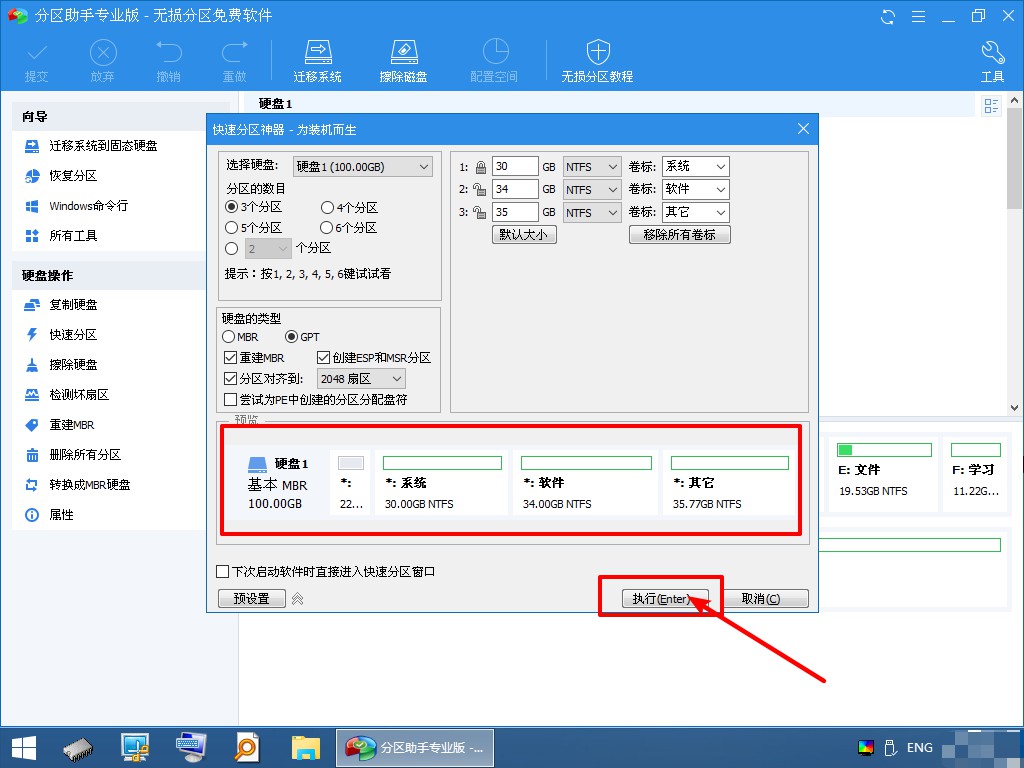Select the MBR disk type radio
The height and width of the screenshot is (768, 1024).
point(229,337)
